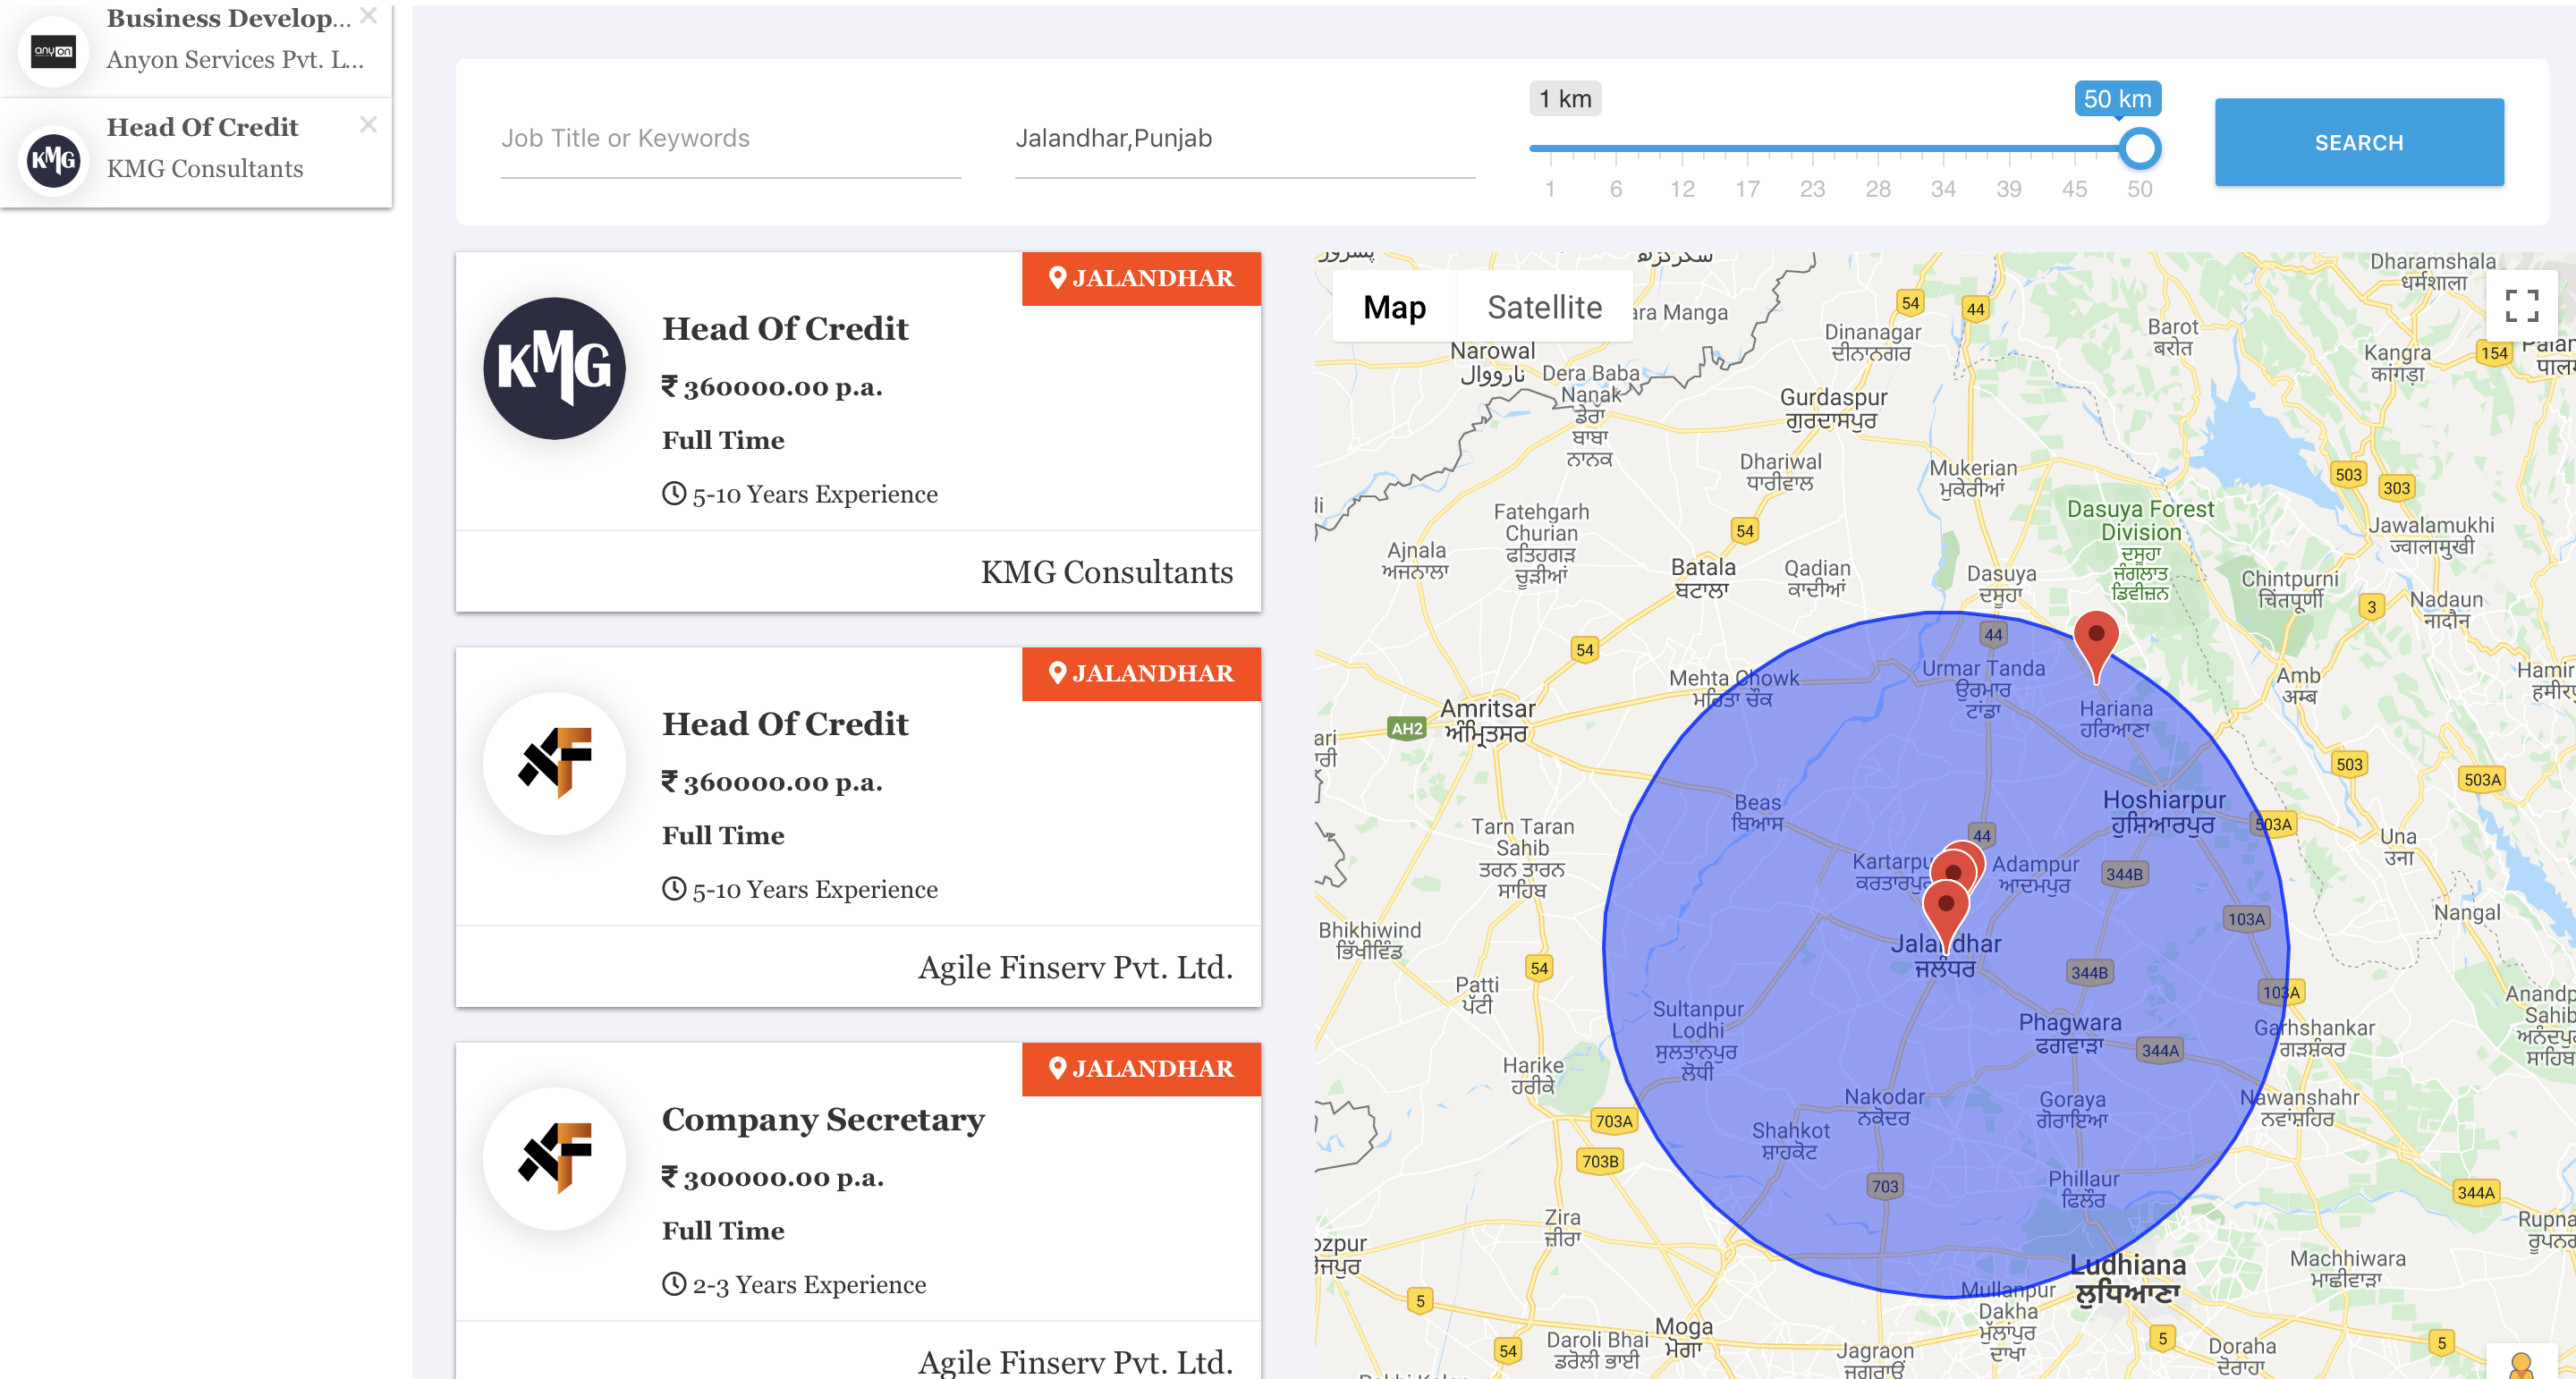Click the 50 km distance slider handle
Screen dimensions: 2576x1379
click(2139, 149)
